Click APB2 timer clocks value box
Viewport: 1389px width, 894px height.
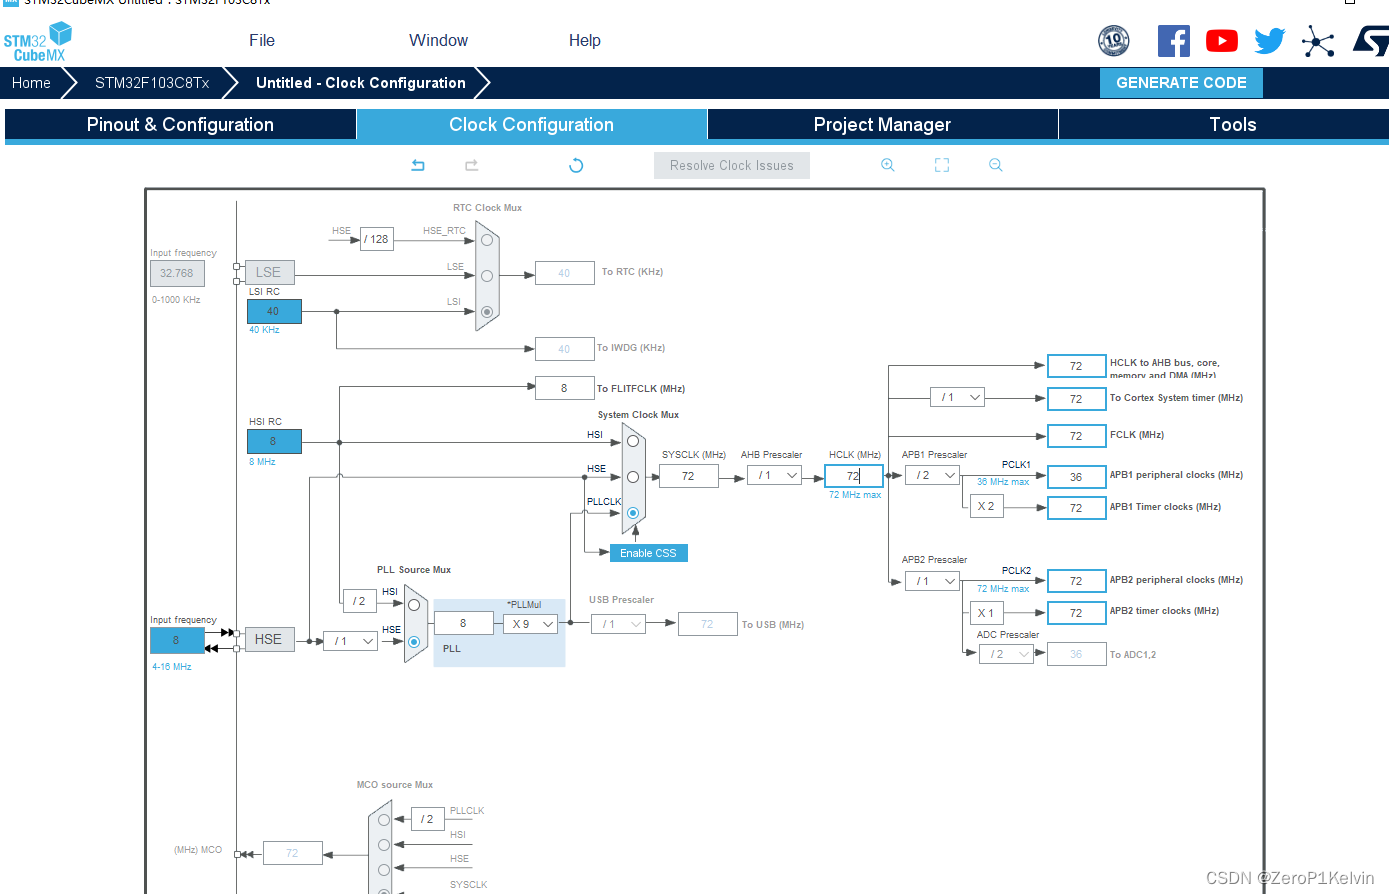(x=1076, y=613)
